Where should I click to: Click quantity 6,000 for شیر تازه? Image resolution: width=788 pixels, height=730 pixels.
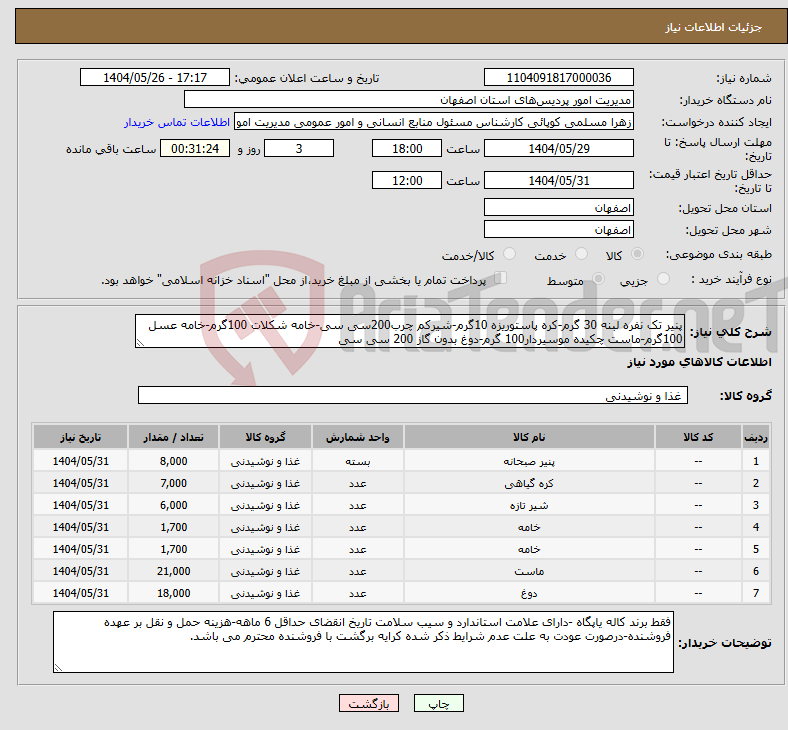pos(173,505)
